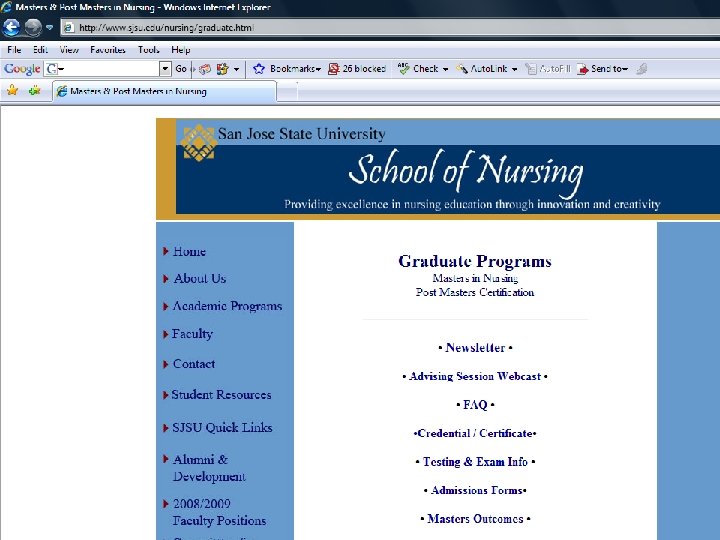Open the Send to menu

pos(602,69)
